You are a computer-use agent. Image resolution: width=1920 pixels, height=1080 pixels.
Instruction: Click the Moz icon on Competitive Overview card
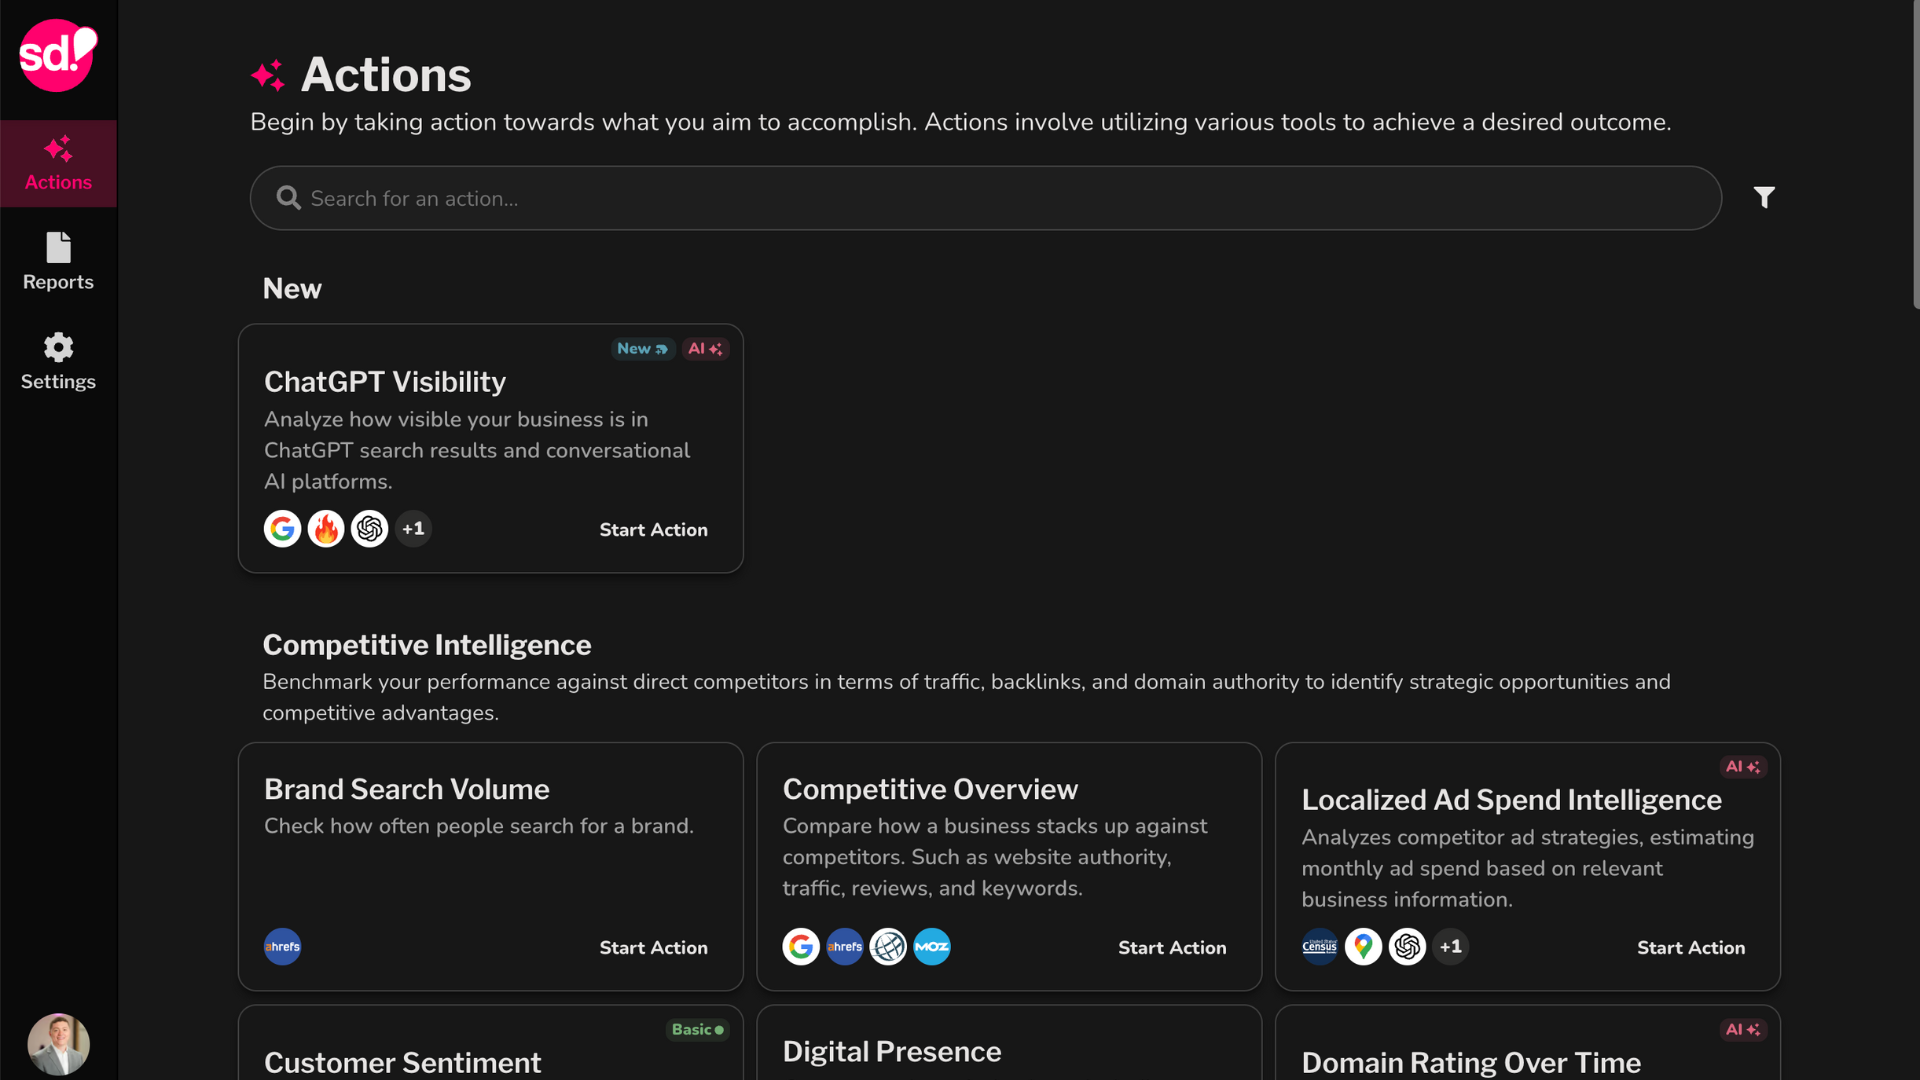(x=932, y=947)
